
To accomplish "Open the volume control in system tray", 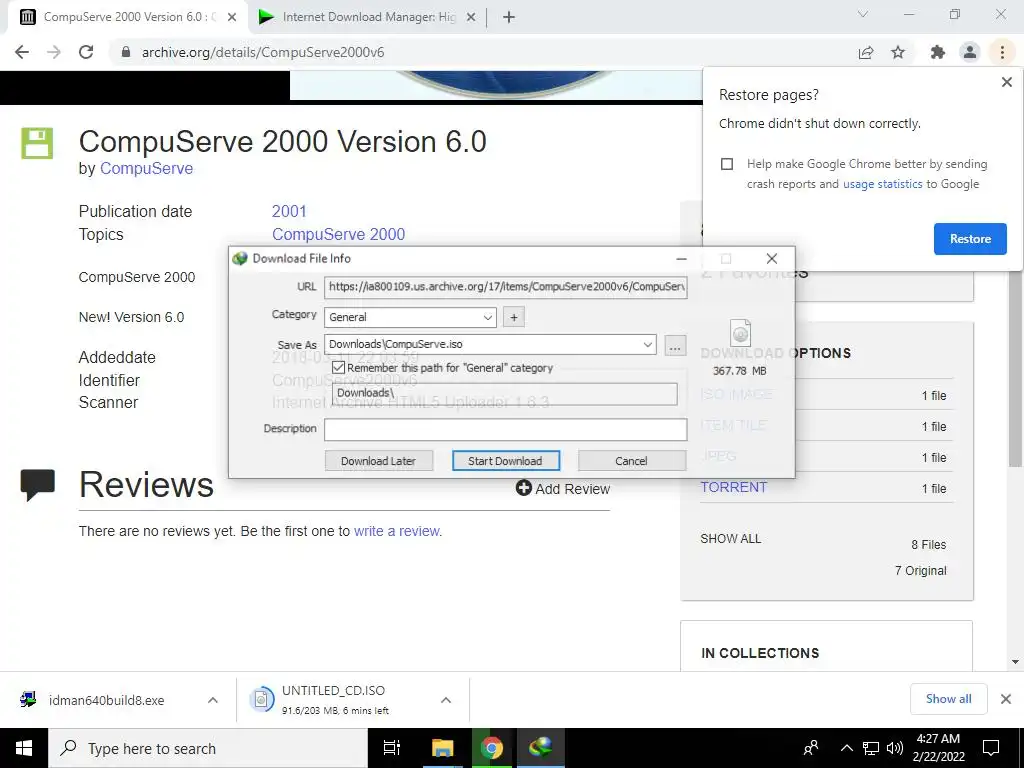I will (895, 748).
